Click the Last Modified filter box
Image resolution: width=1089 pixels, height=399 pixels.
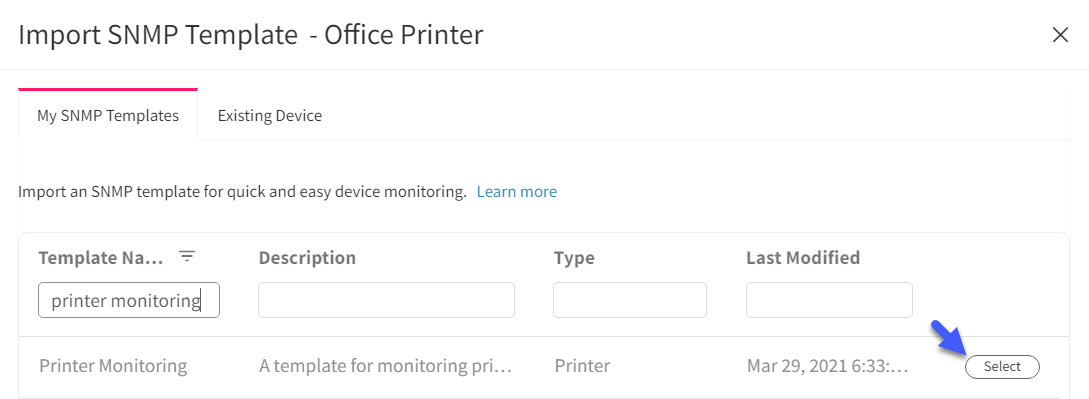[x=829, y=300]
